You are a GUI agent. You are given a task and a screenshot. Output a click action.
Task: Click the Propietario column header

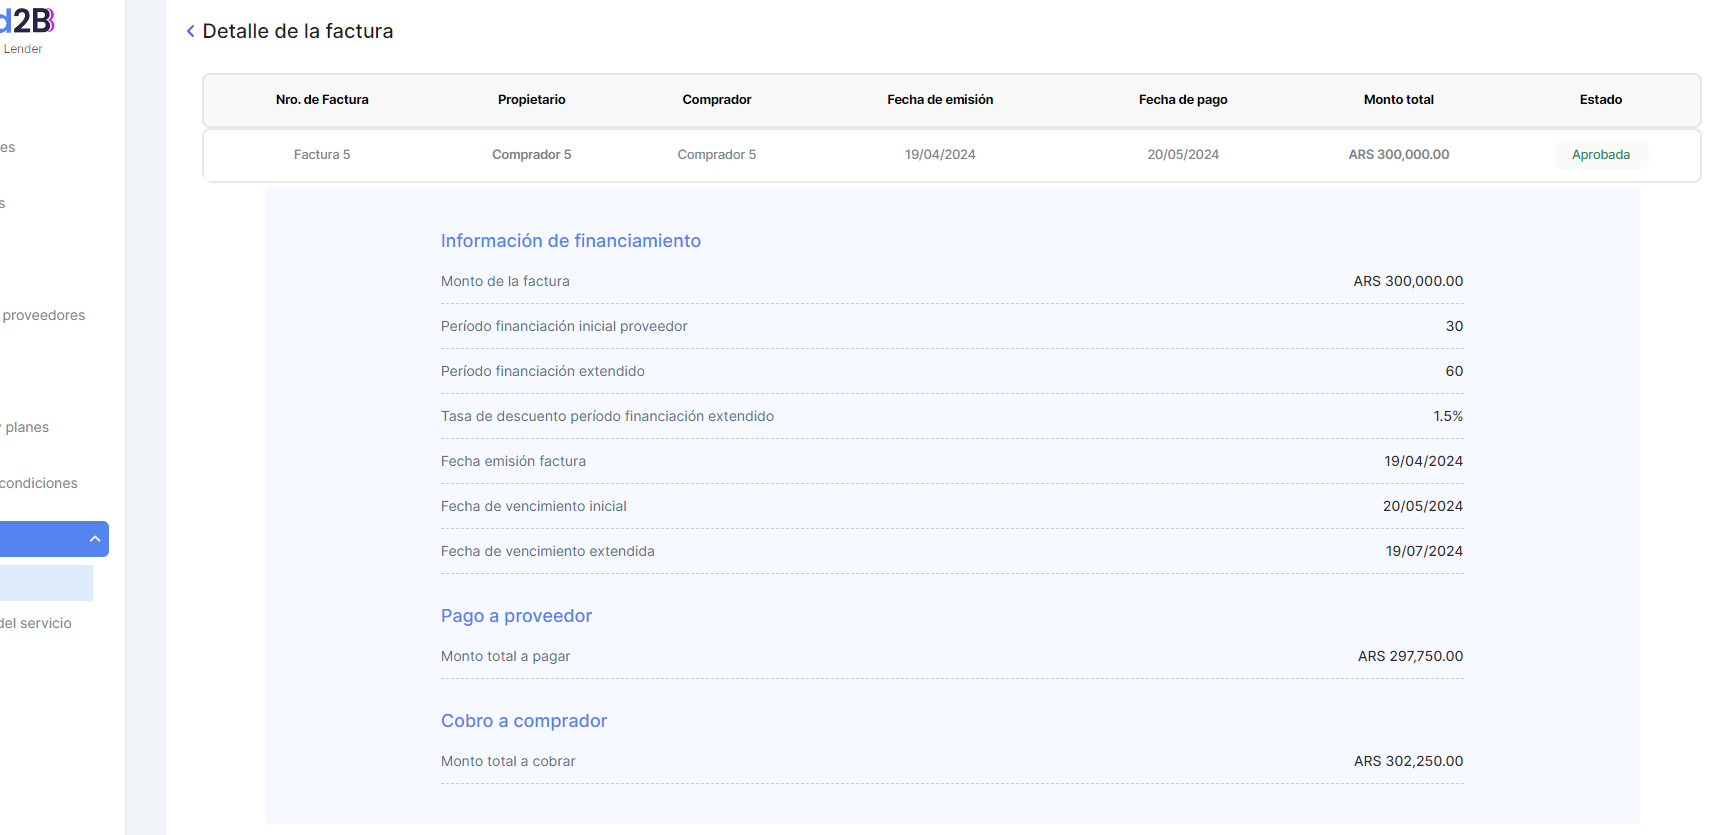[x=531, y=99]
